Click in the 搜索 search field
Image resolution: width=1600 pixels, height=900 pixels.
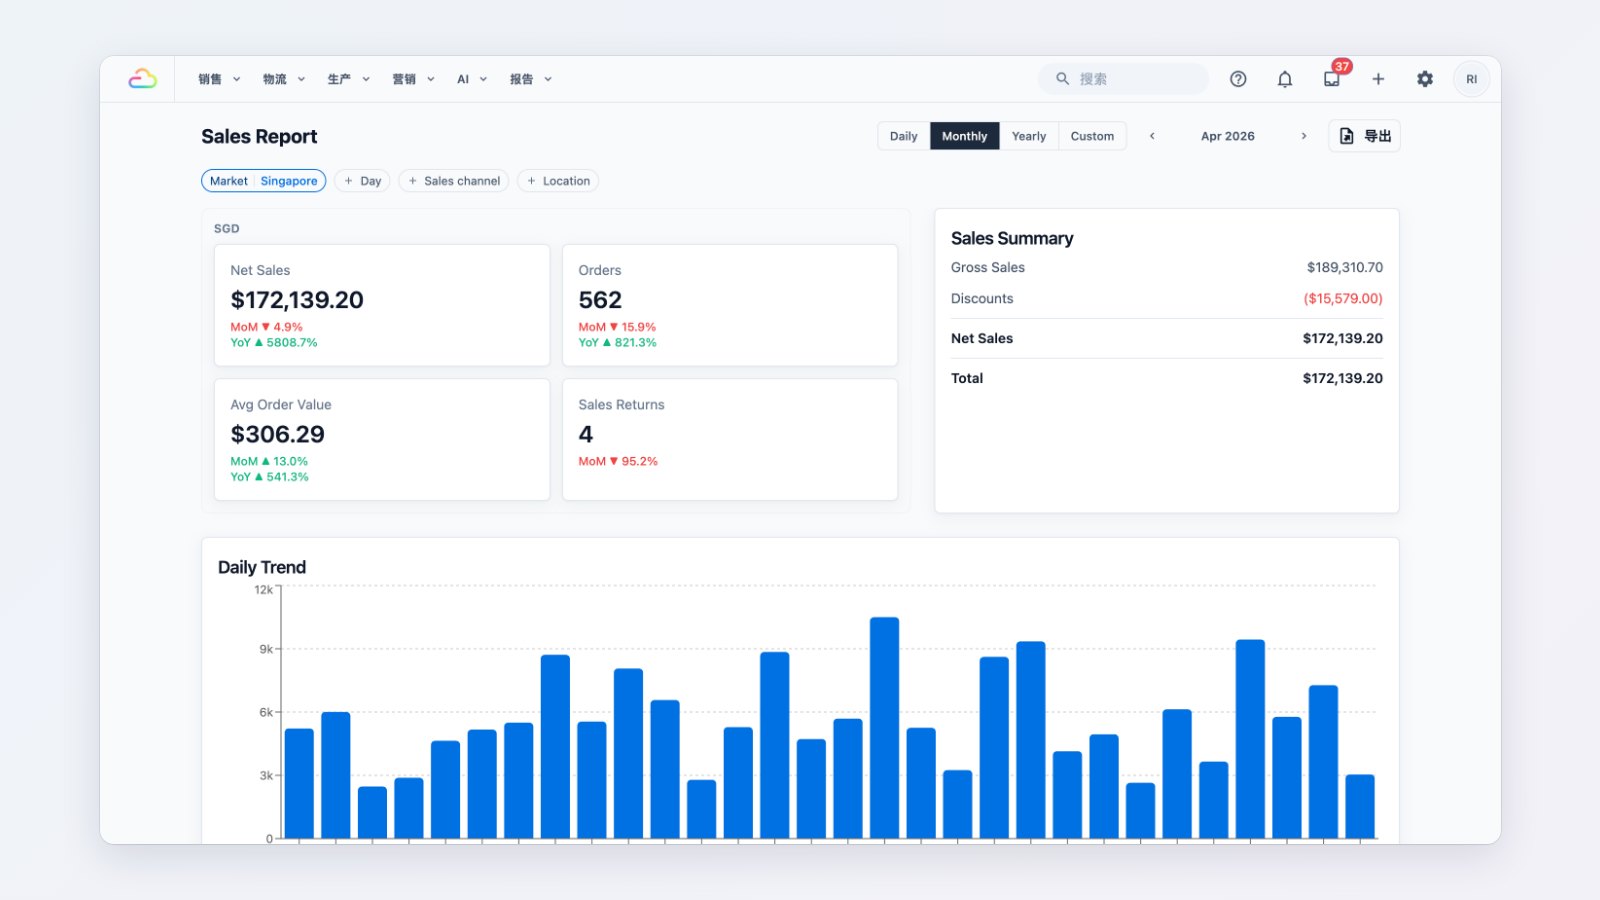tap(1123, 79)
